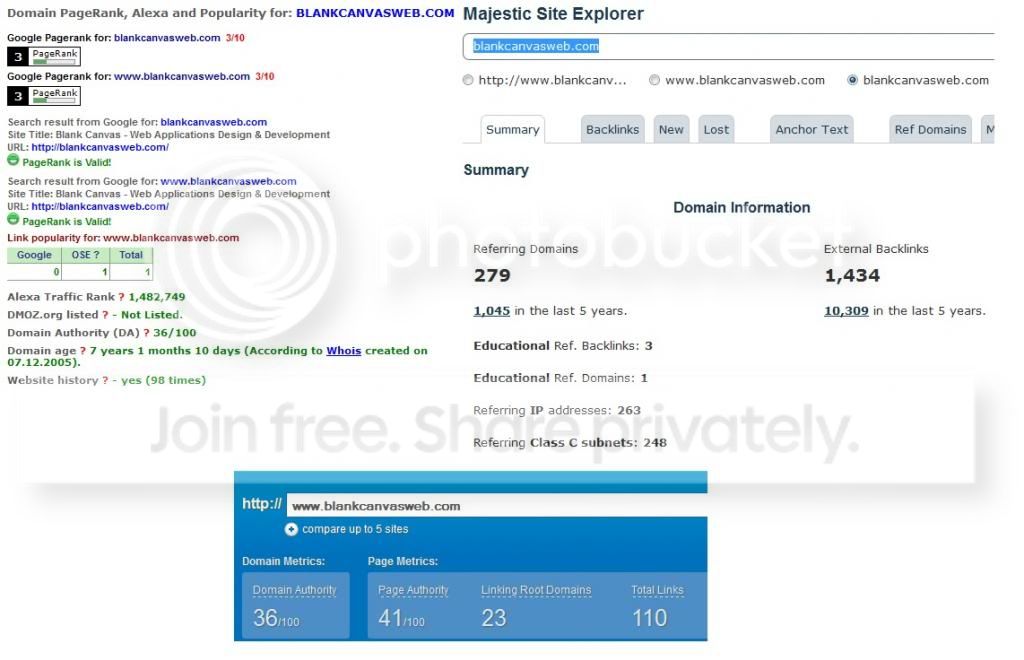
Task: Click the OSE ? column header
Action: (86, 255)
